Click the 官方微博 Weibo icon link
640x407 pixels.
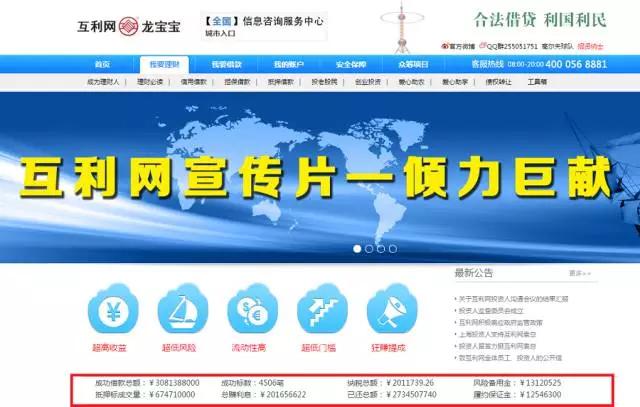pos(458,46)
